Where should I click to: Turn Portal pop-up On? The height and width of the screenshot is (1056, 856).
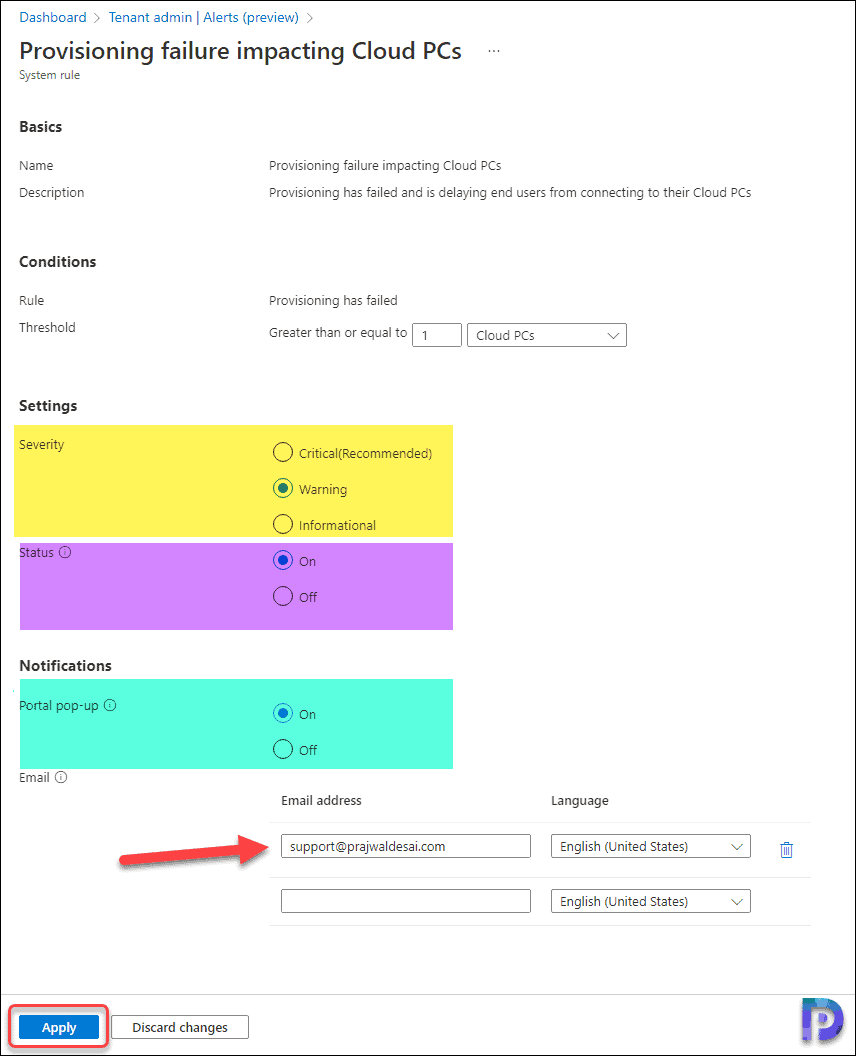pyautogui.click(x=283, y=713)
